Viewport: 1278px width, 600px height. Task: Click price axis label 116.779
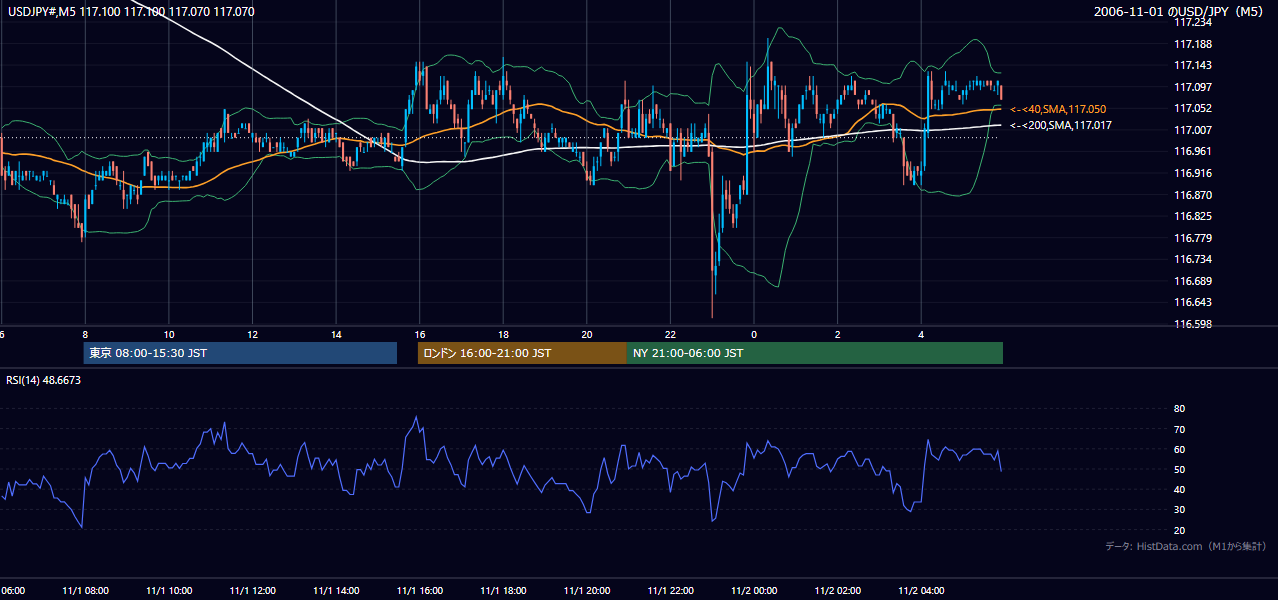pyautogui.click(x=1193, y=238)
